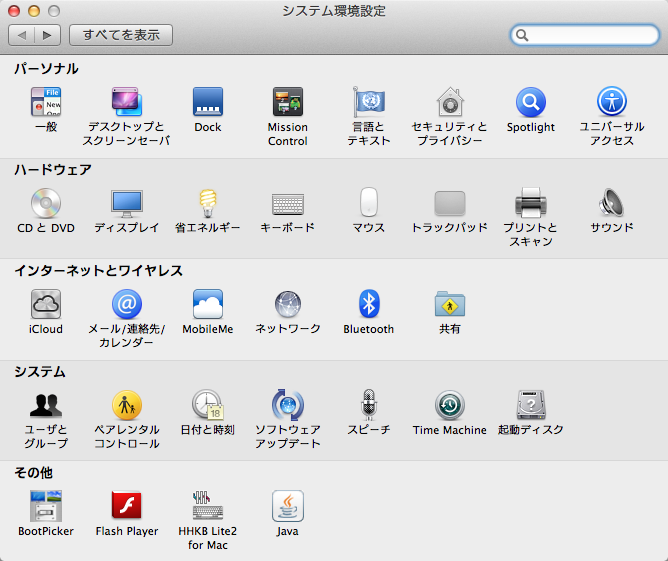The width and height of the screenshot is (668, 561).
Task: Focus the toolbar search field
Action: coord(585,35)
